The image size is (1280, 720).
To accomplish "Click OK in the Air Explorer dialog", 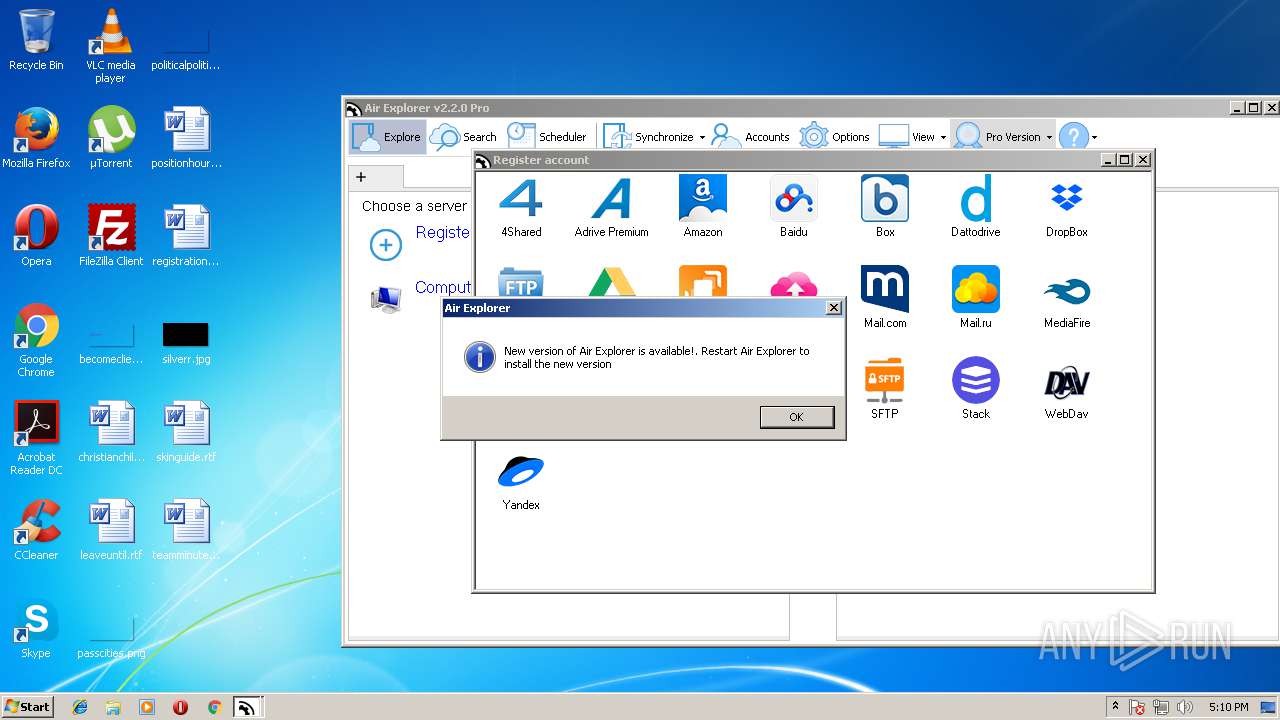I will click(x=796, y=417).
